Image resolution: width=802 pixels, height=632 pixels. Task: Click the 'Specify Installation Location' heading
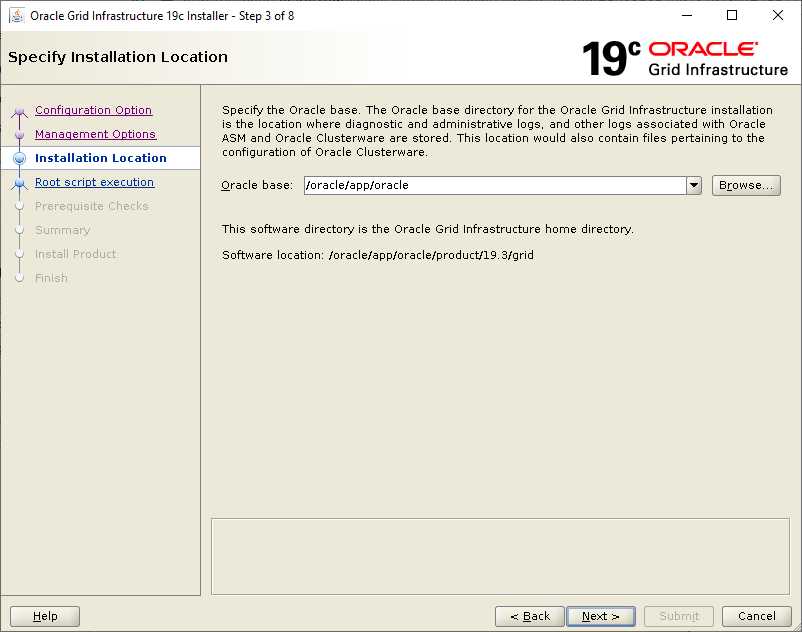pos(118,57)
